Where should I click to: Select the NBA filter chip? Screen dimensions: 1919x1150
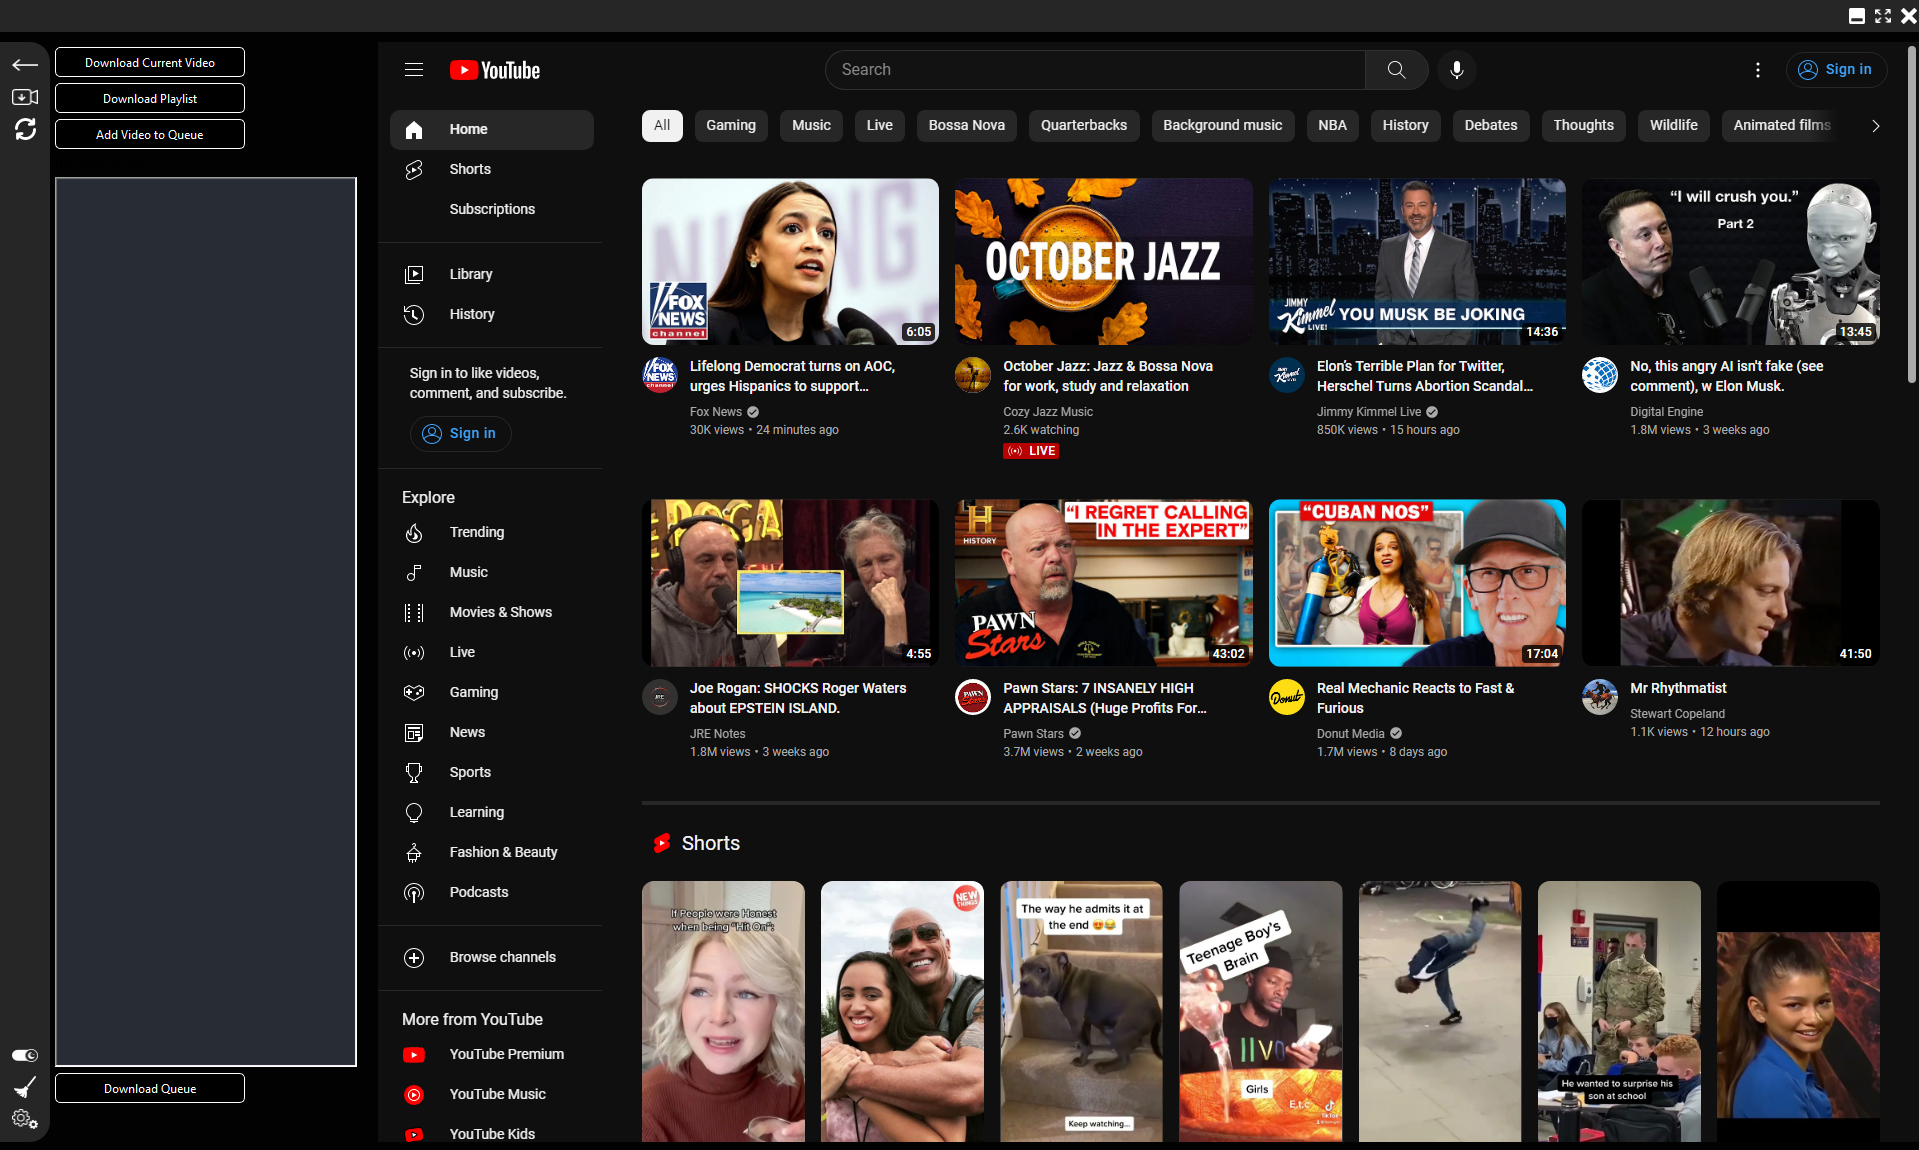click(x=1332, y=126)
